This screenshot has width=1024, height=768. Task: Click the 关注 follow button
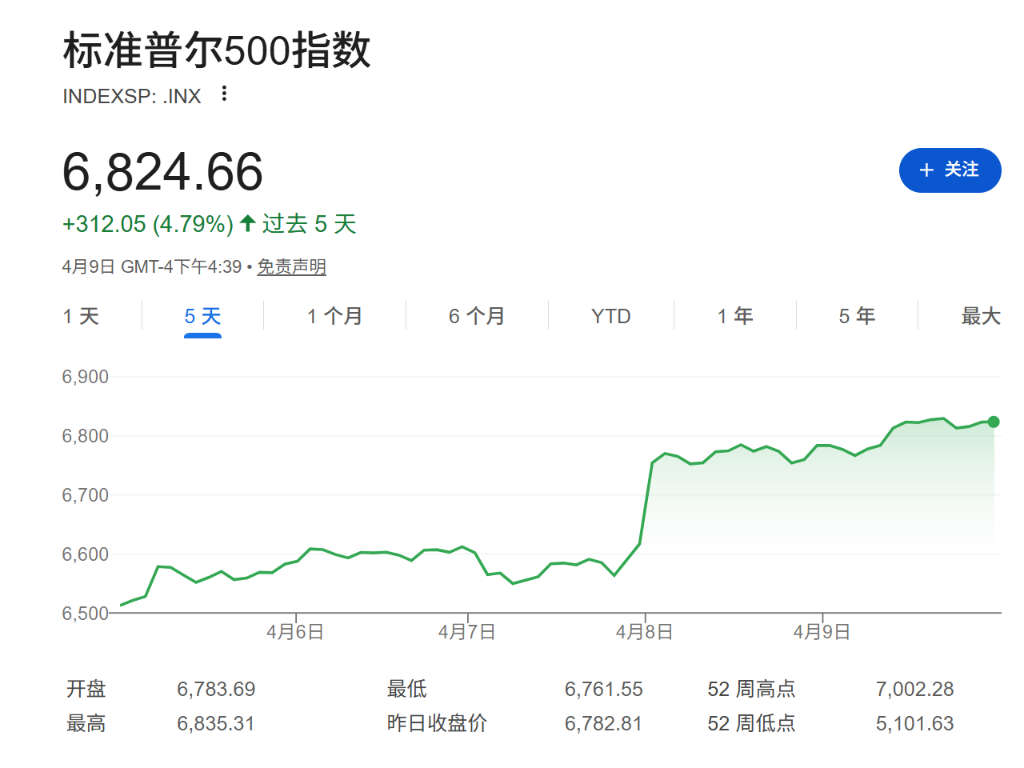[x=949, y=170]
